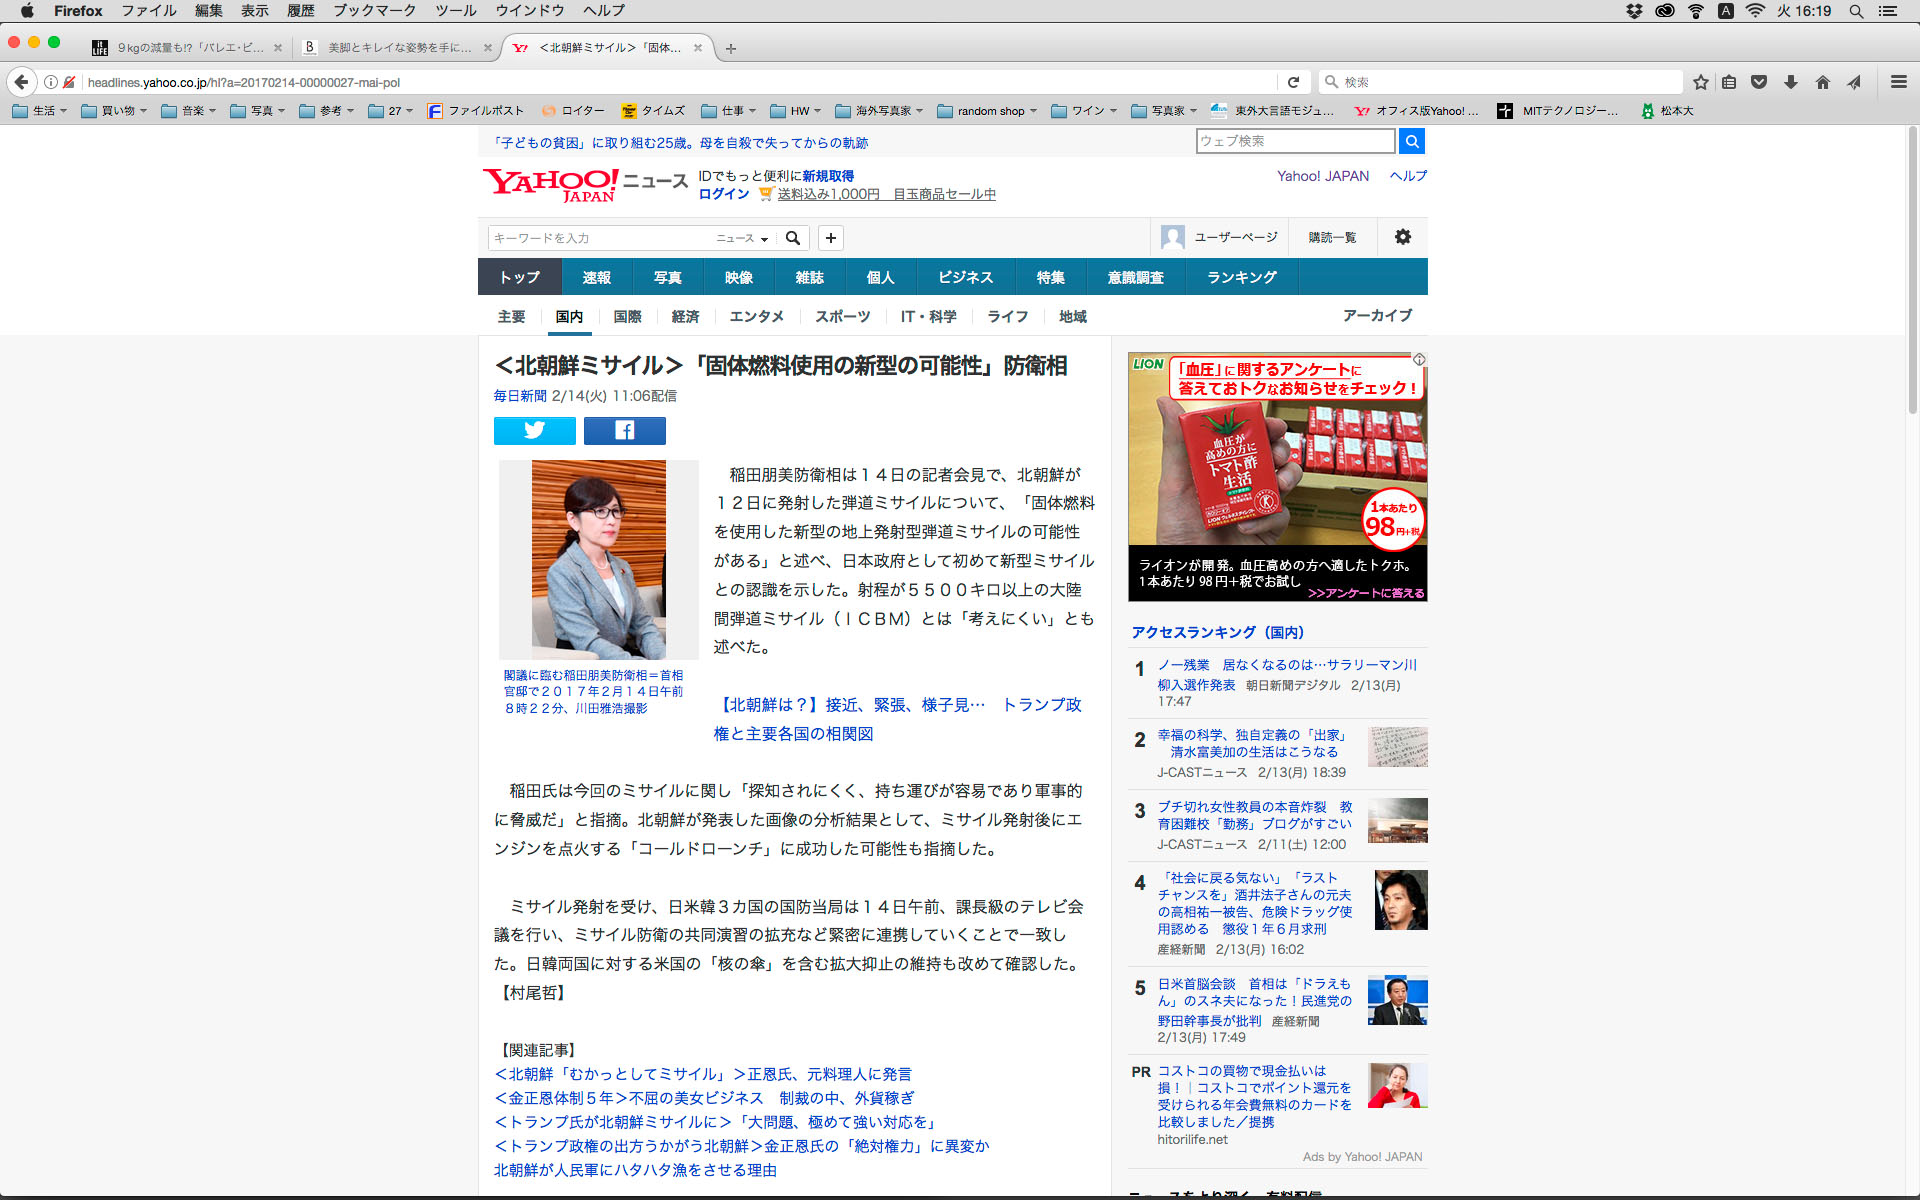Screen dimensions: 1920x1200
Task: Go to Firefox home icon
Action: [x=1822, y=82]
